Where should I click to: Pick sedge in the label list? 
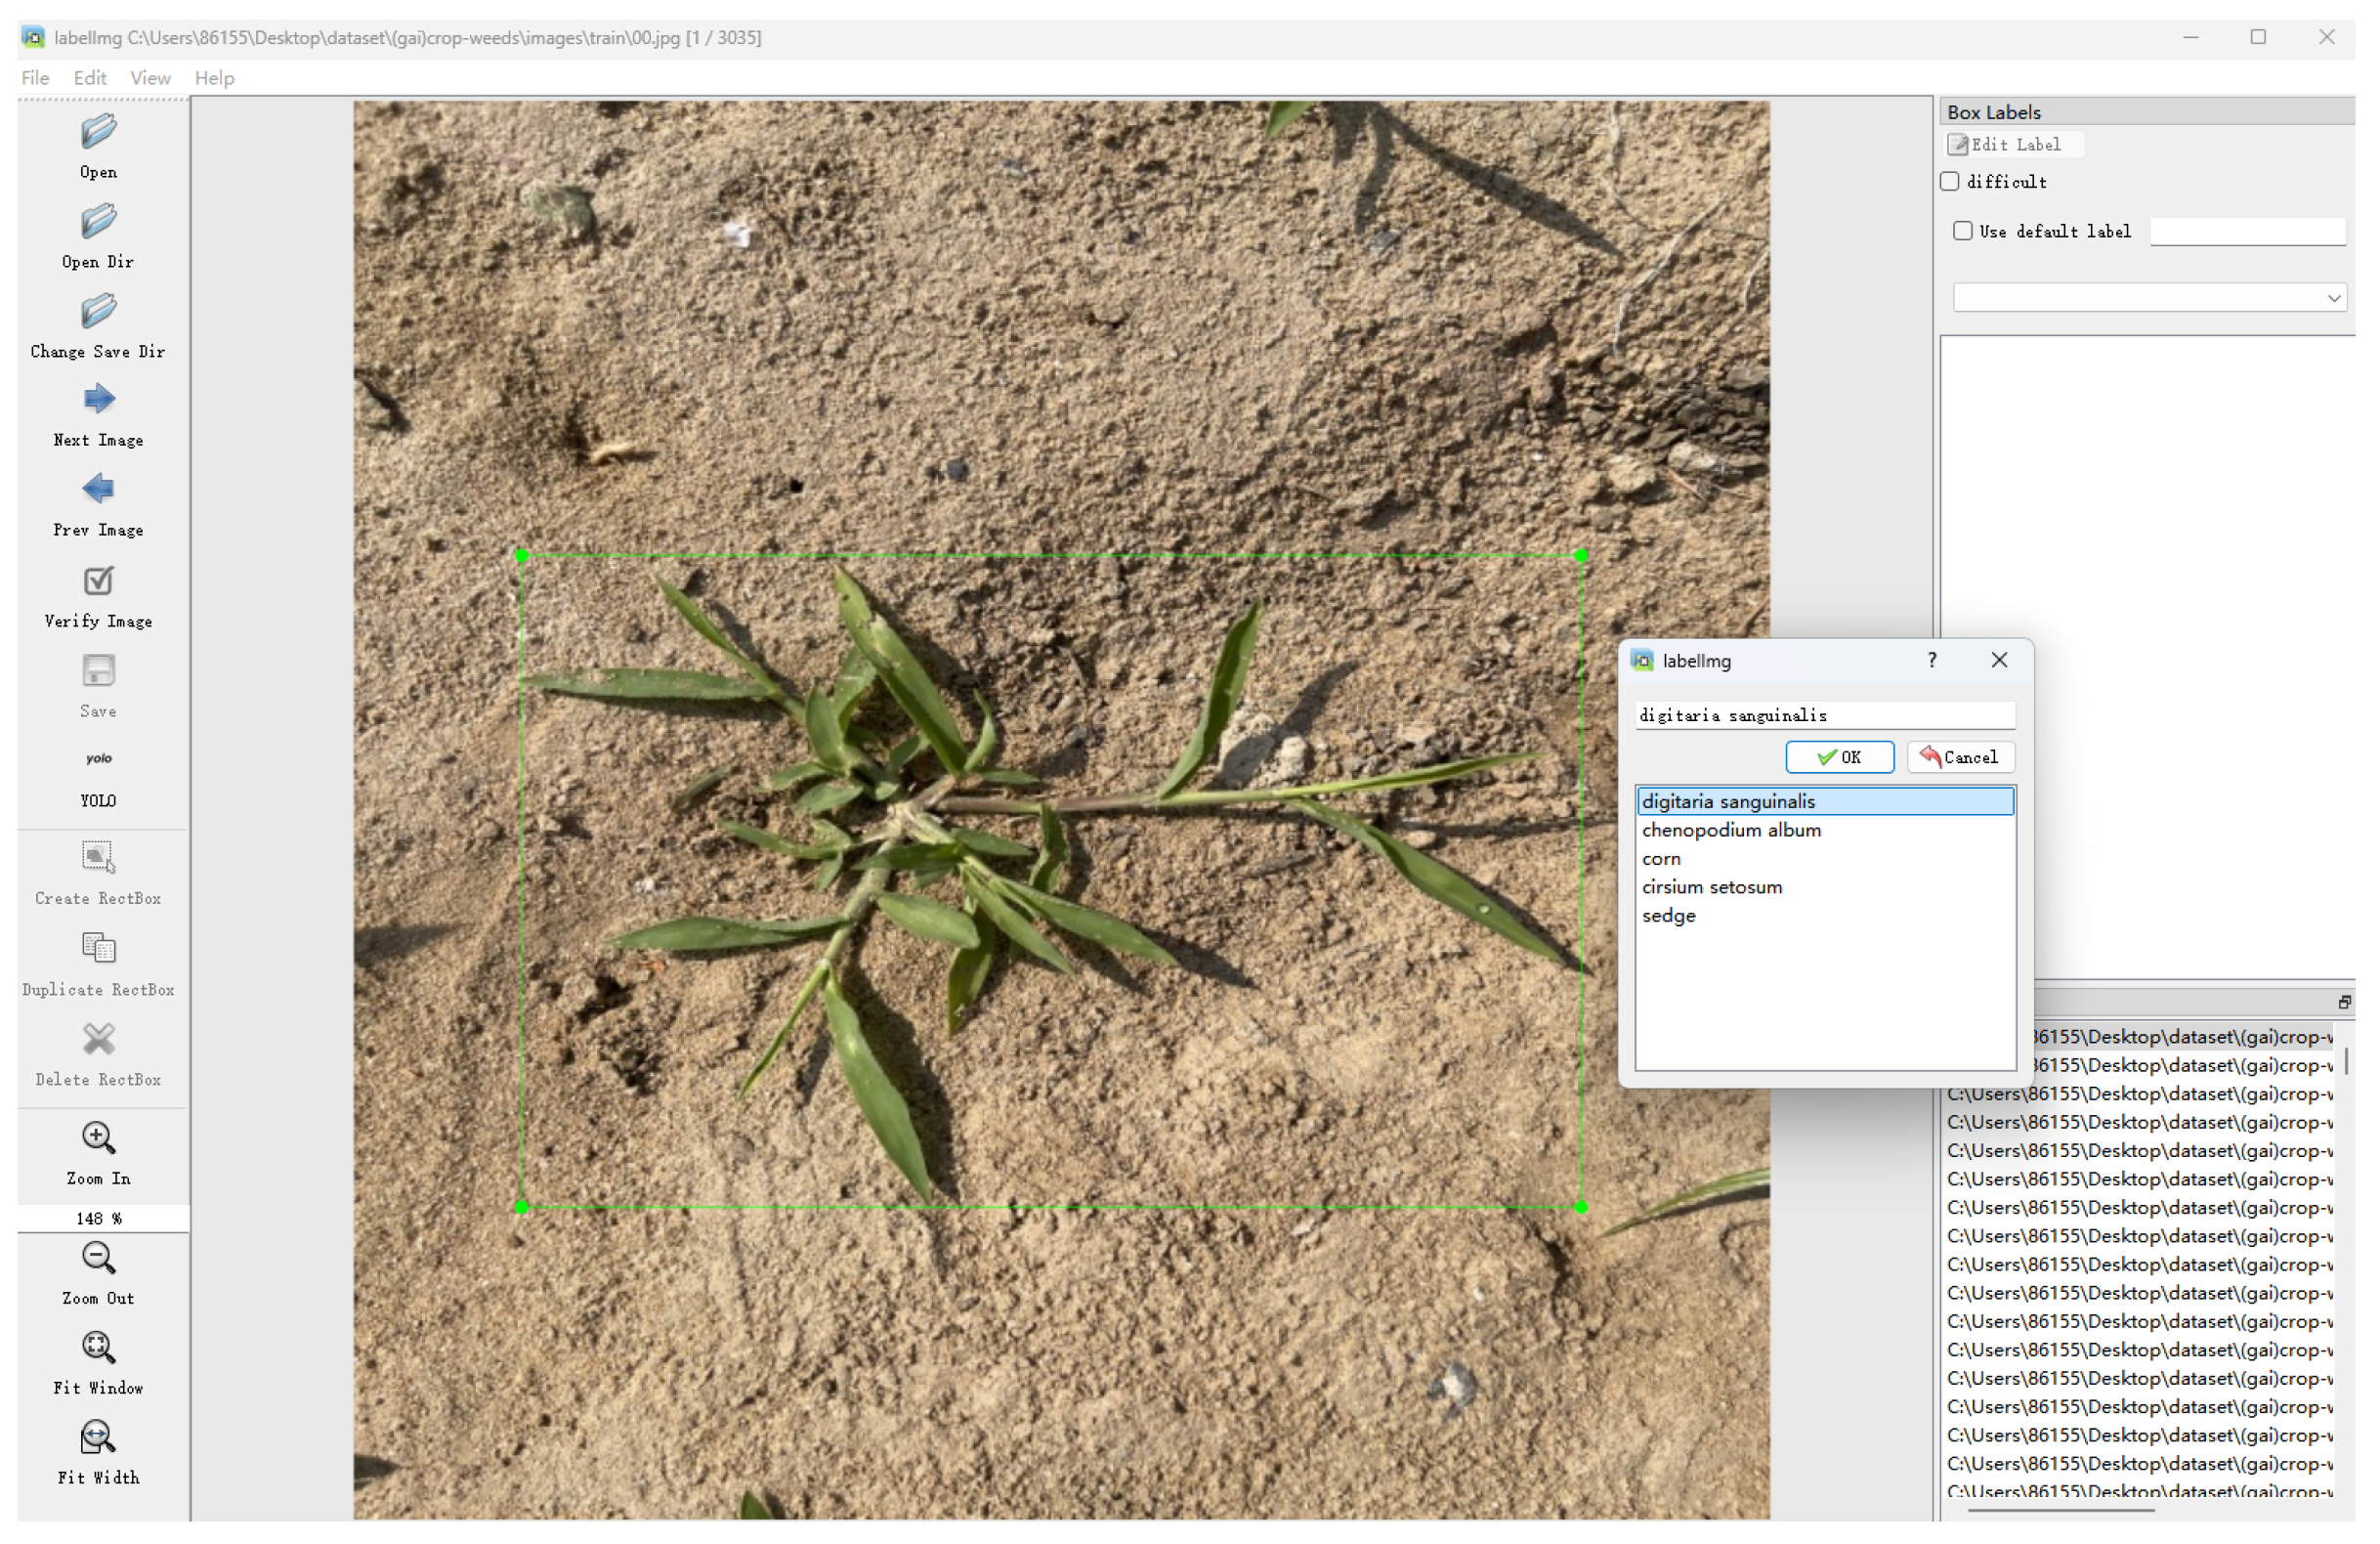point(1669,915)
